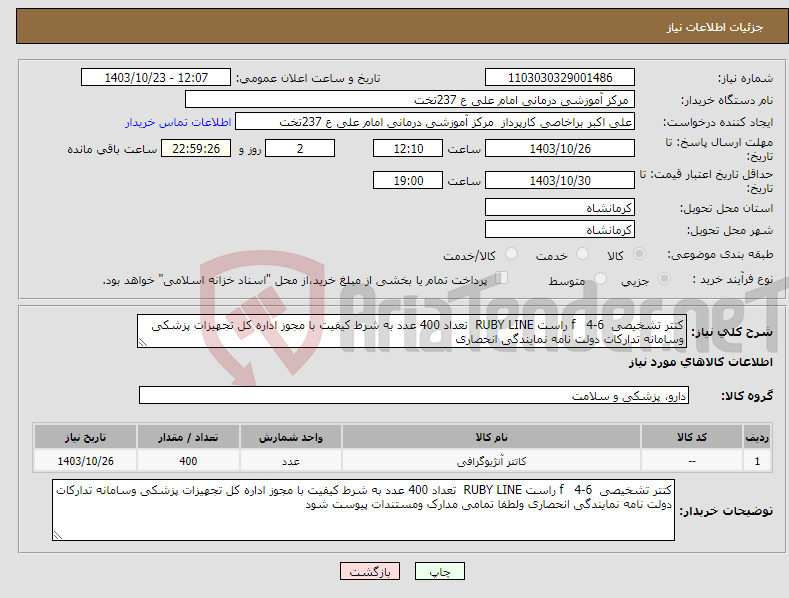
Task: Click the بازگشت back button
Action: point(370,571)
